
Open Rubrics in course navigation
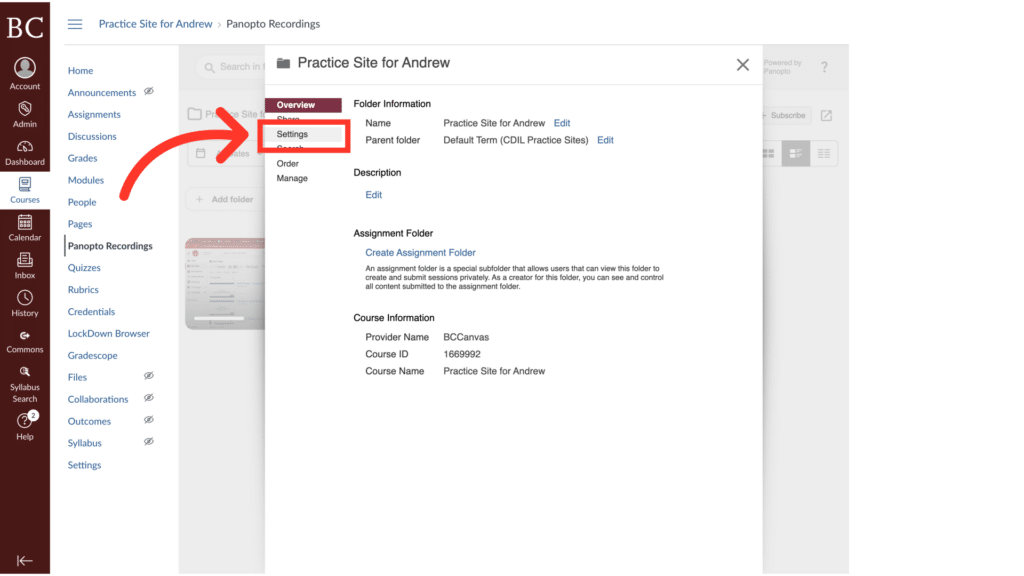(x=83, y=290)
